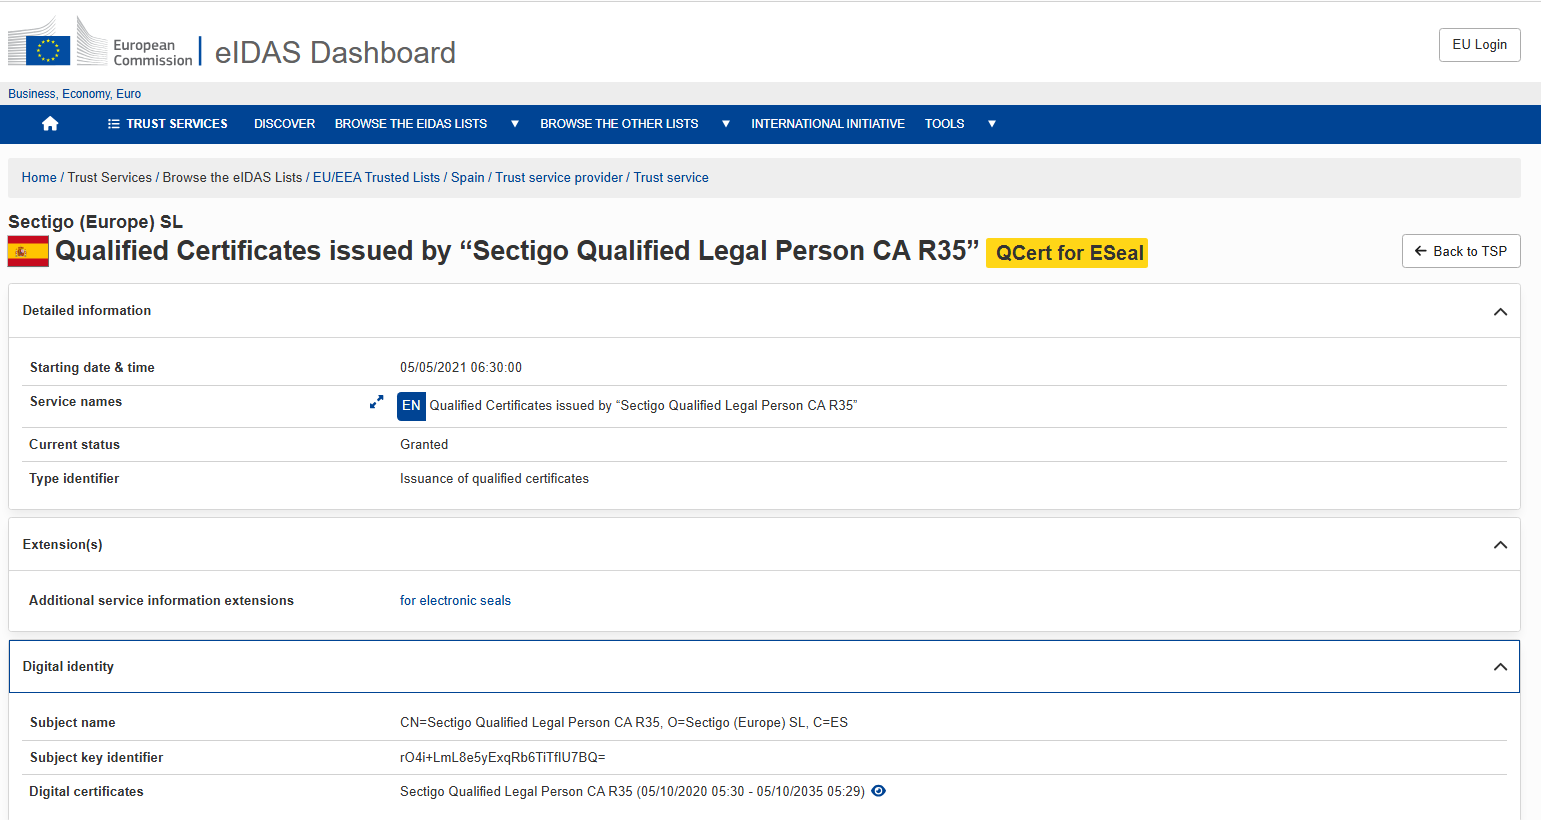
Task: Click the Digital certificates label
Action: point(86,792)
